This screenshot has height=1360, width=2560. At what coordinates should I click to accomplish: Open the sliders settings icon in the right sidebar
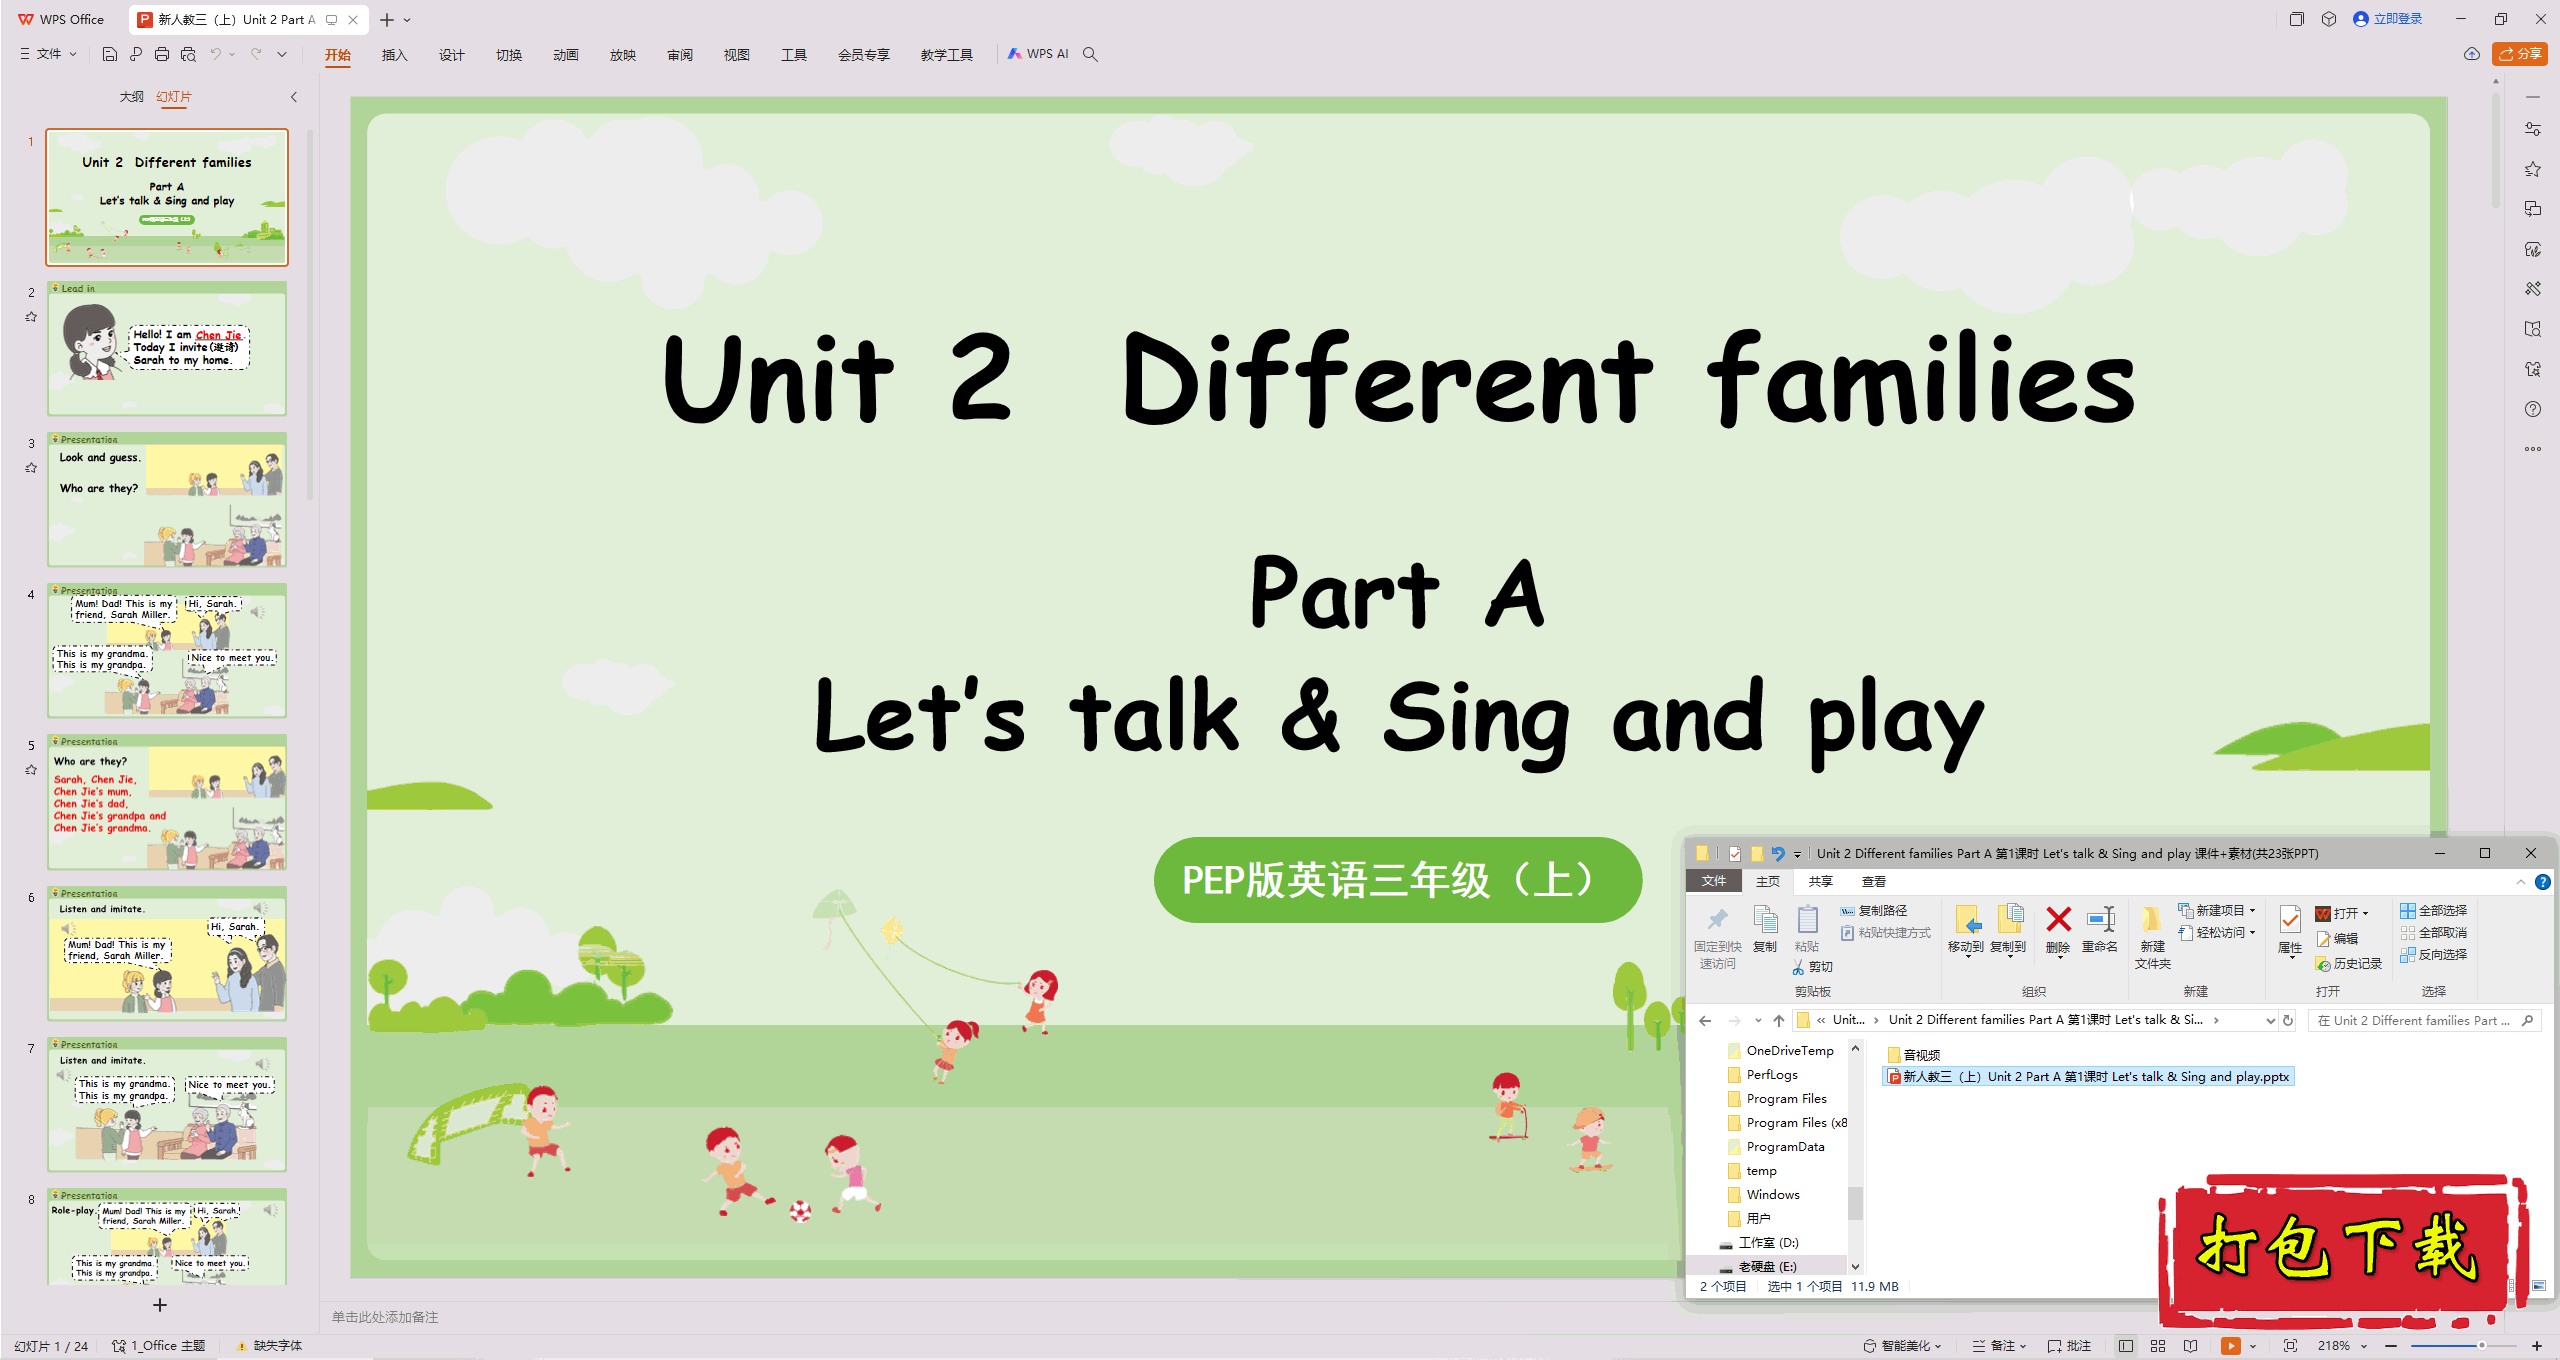2532,129
